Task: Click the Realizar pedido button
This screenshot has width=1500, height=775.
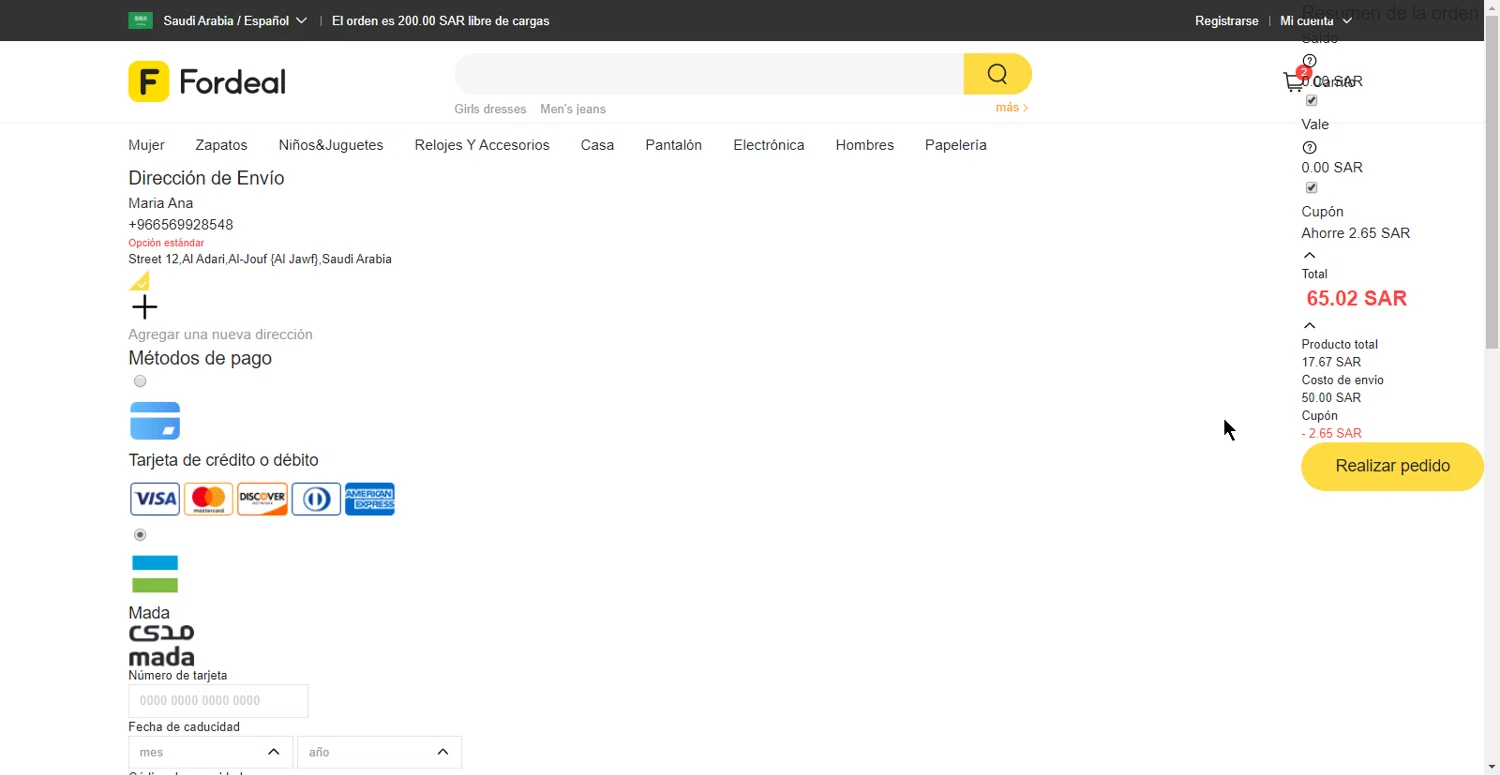Action: pyautogui.click(x=1392, y=467)
